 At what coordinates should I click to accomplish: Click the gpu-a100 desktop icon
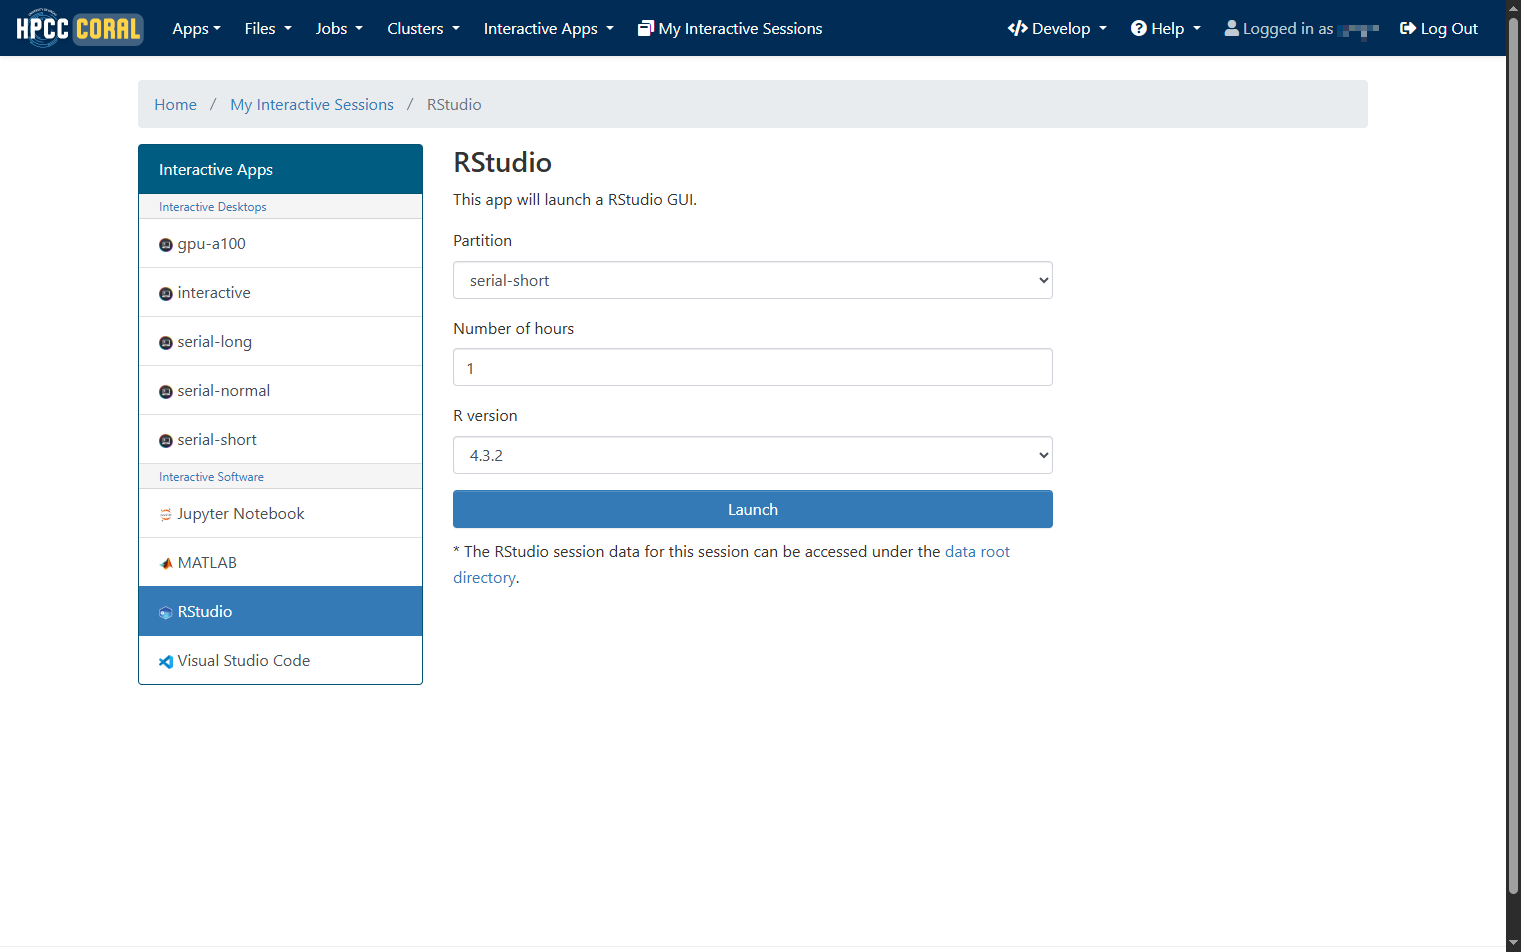tap(166, 245)
